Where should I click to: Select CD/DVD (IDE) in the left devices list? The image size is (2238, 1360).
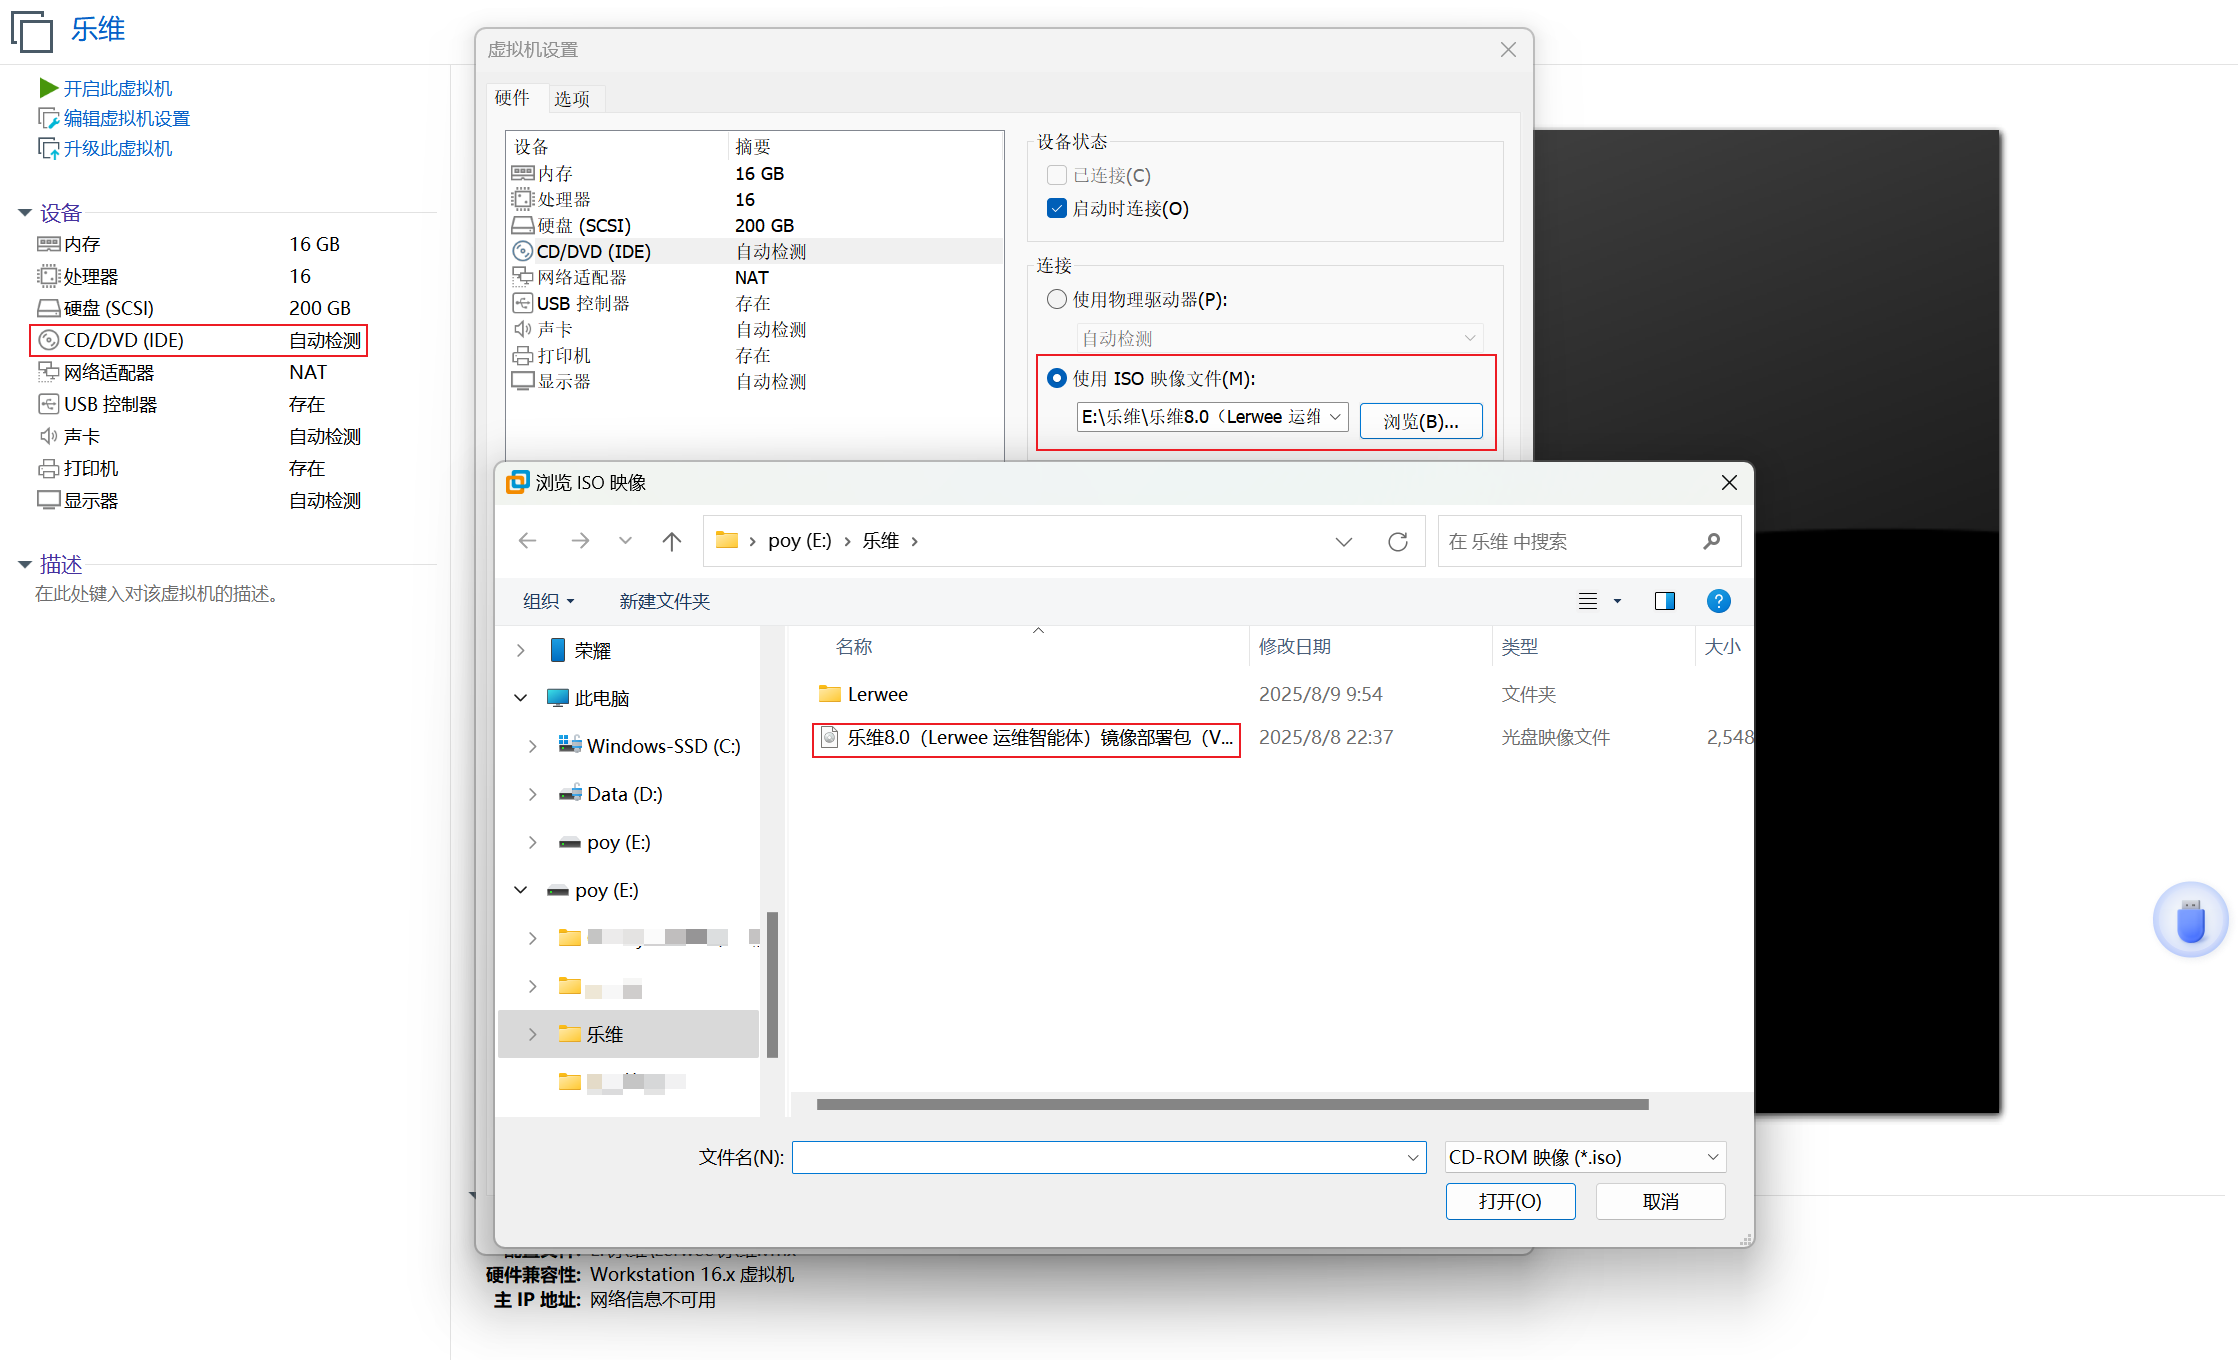[x=198, y=340]
